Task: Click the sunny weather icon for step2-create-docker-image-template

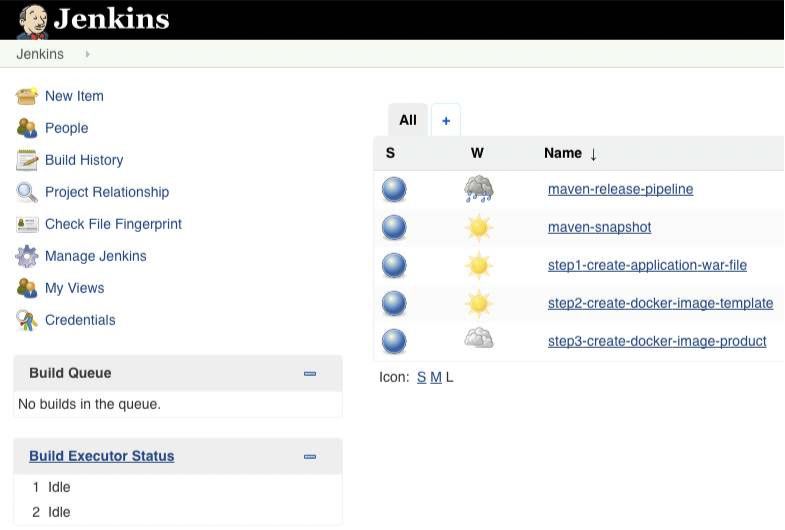Action: [x=479, y=303]
